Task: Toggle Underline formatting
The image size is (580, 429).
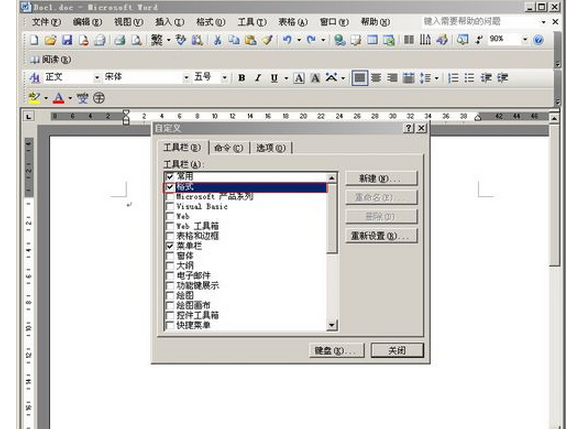Action: click(274, 78)
